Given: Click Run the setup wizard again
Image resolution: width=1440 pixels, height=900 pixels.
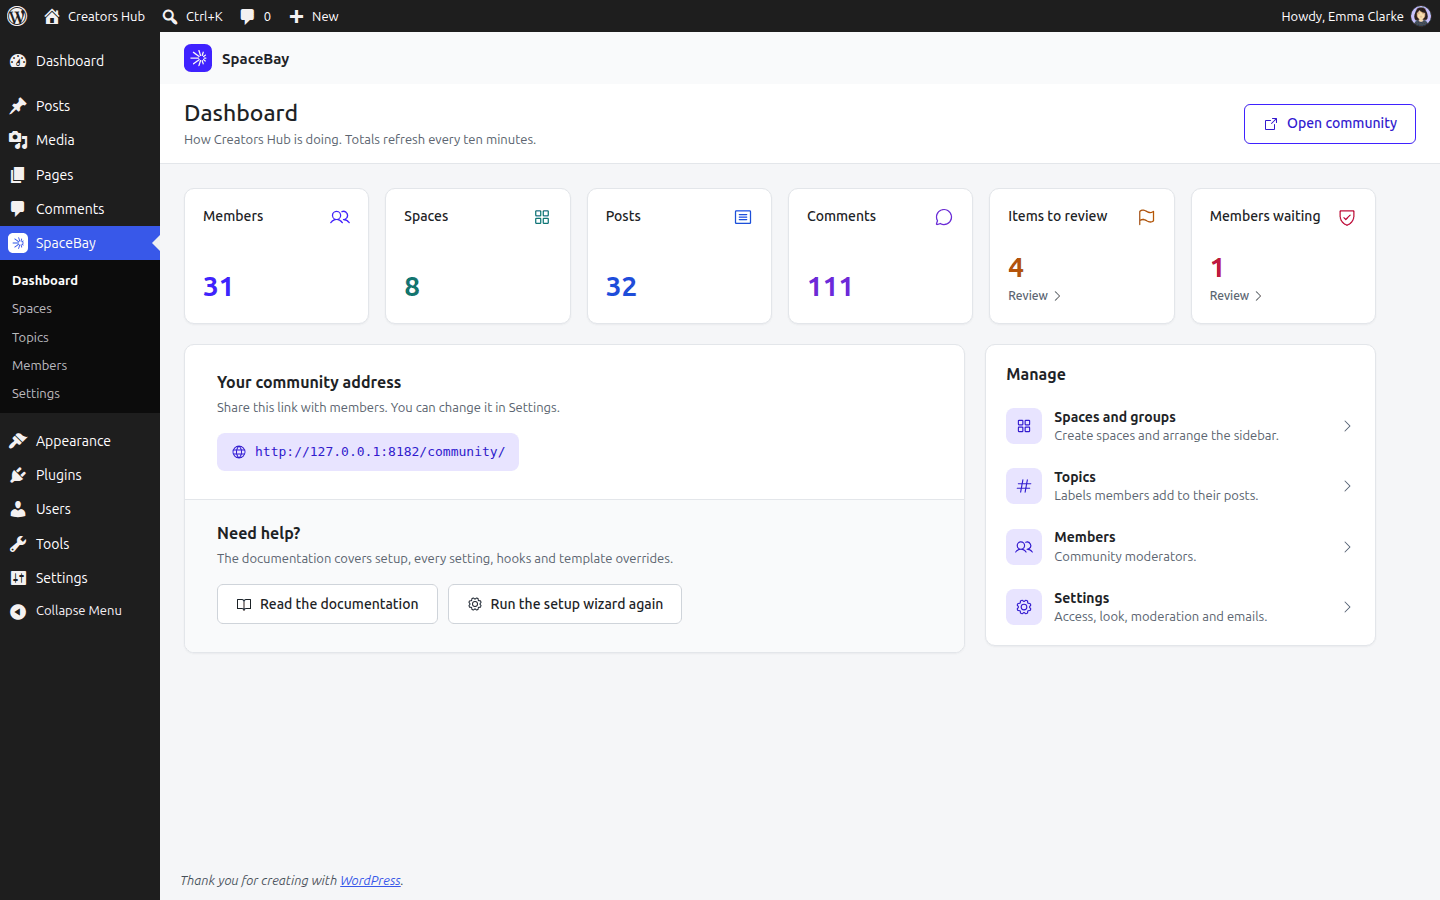Looking at the screenshot, I should [x=565, y=604].
